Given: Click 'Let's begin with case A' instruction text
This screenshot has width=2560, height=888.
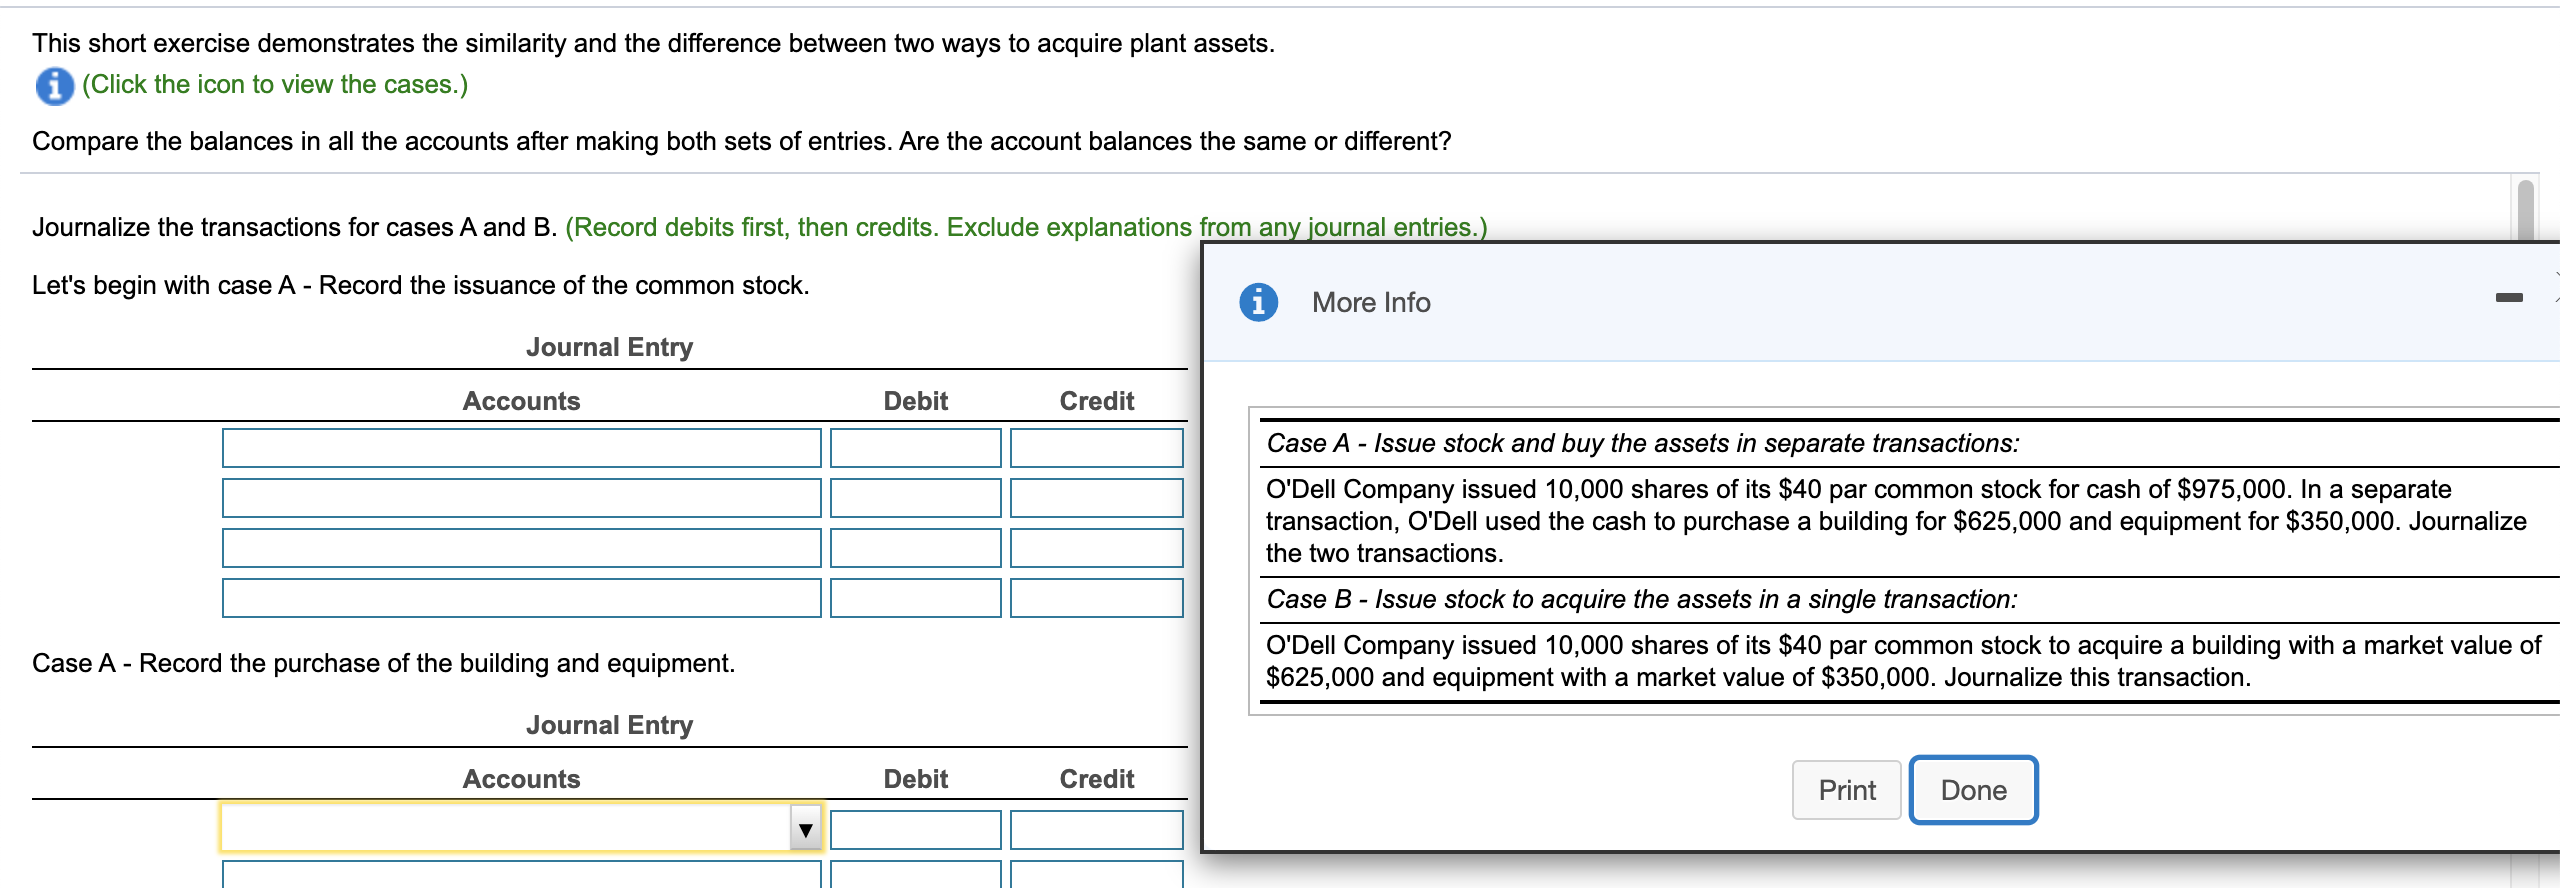Looking at the screenshot, I should coord(420,285).
